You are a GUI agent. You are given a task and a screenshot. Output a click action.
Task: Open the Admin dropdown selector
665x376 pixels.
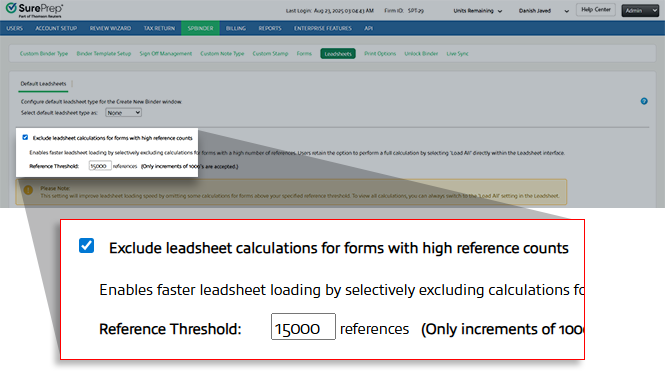click(640, 11)
